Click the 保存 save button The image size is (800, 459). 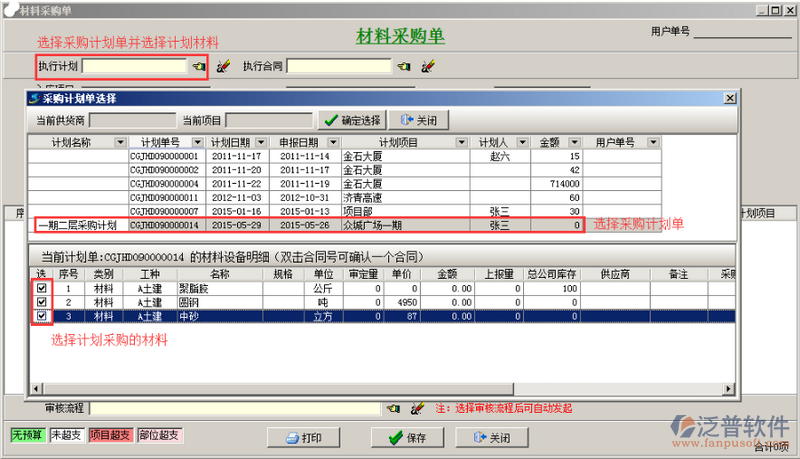(x=407, y=438)
